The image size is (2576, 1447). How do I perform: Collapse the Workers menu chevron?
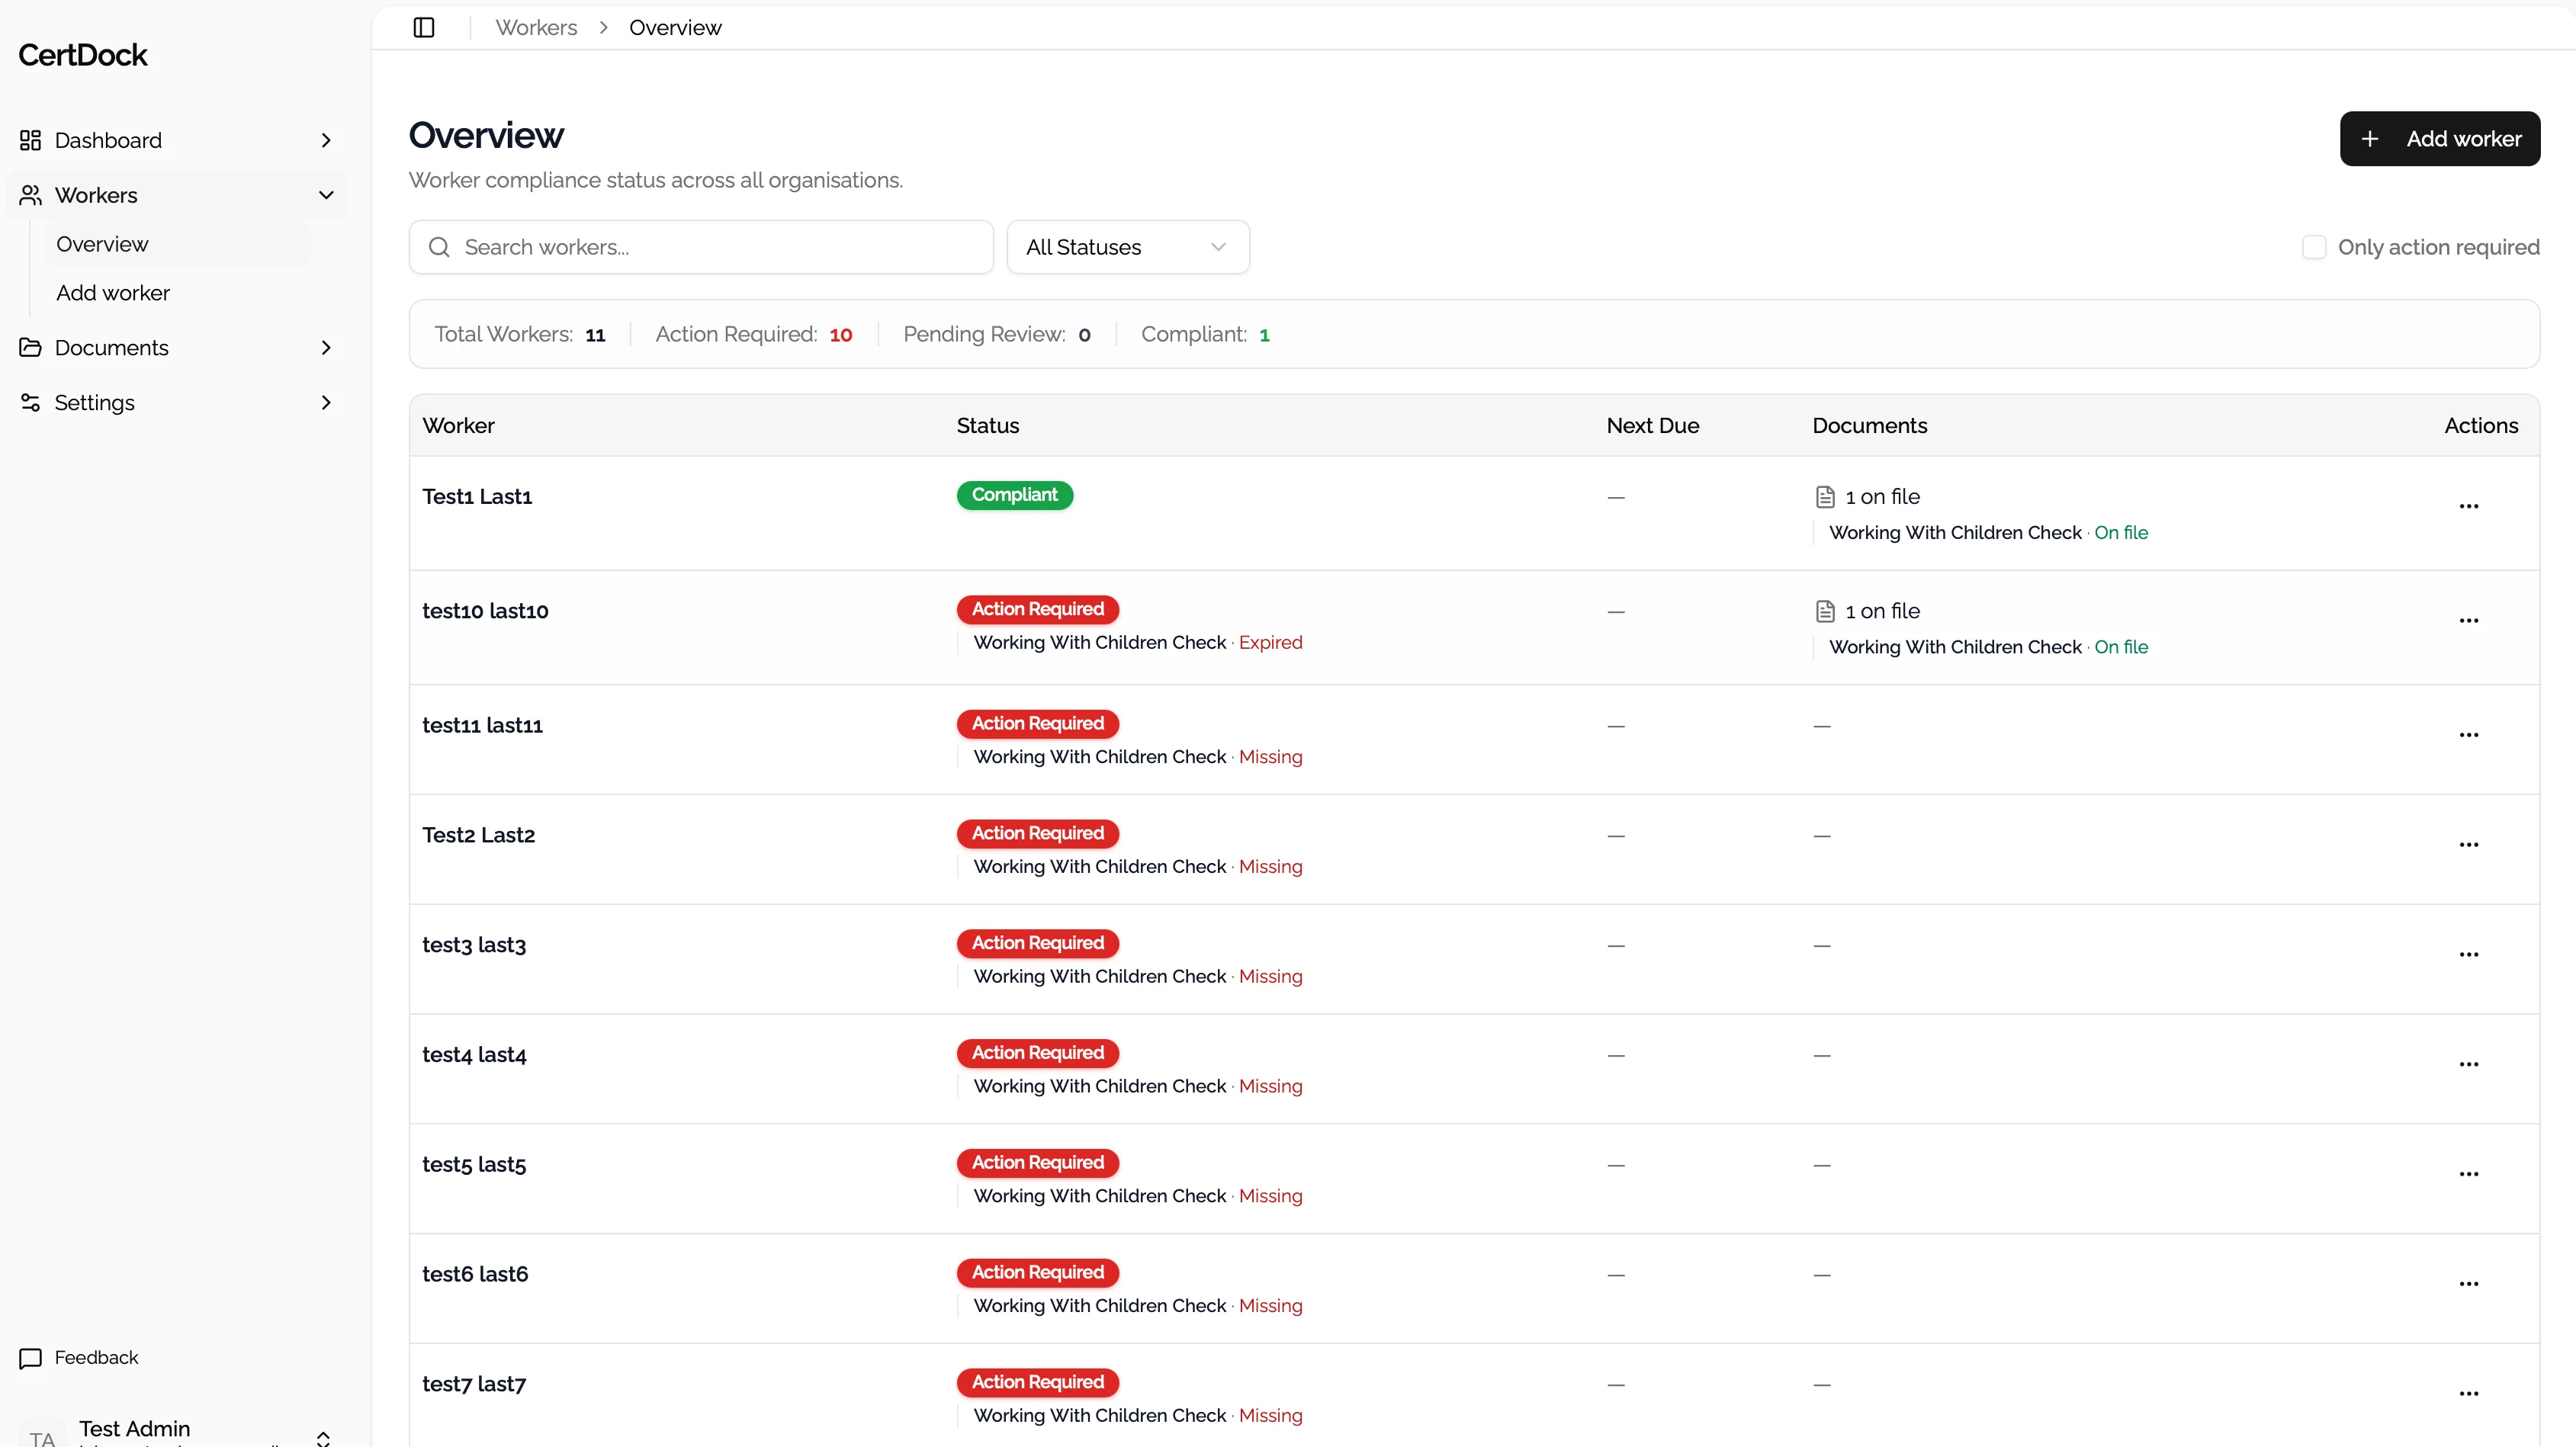click(326, 195)
